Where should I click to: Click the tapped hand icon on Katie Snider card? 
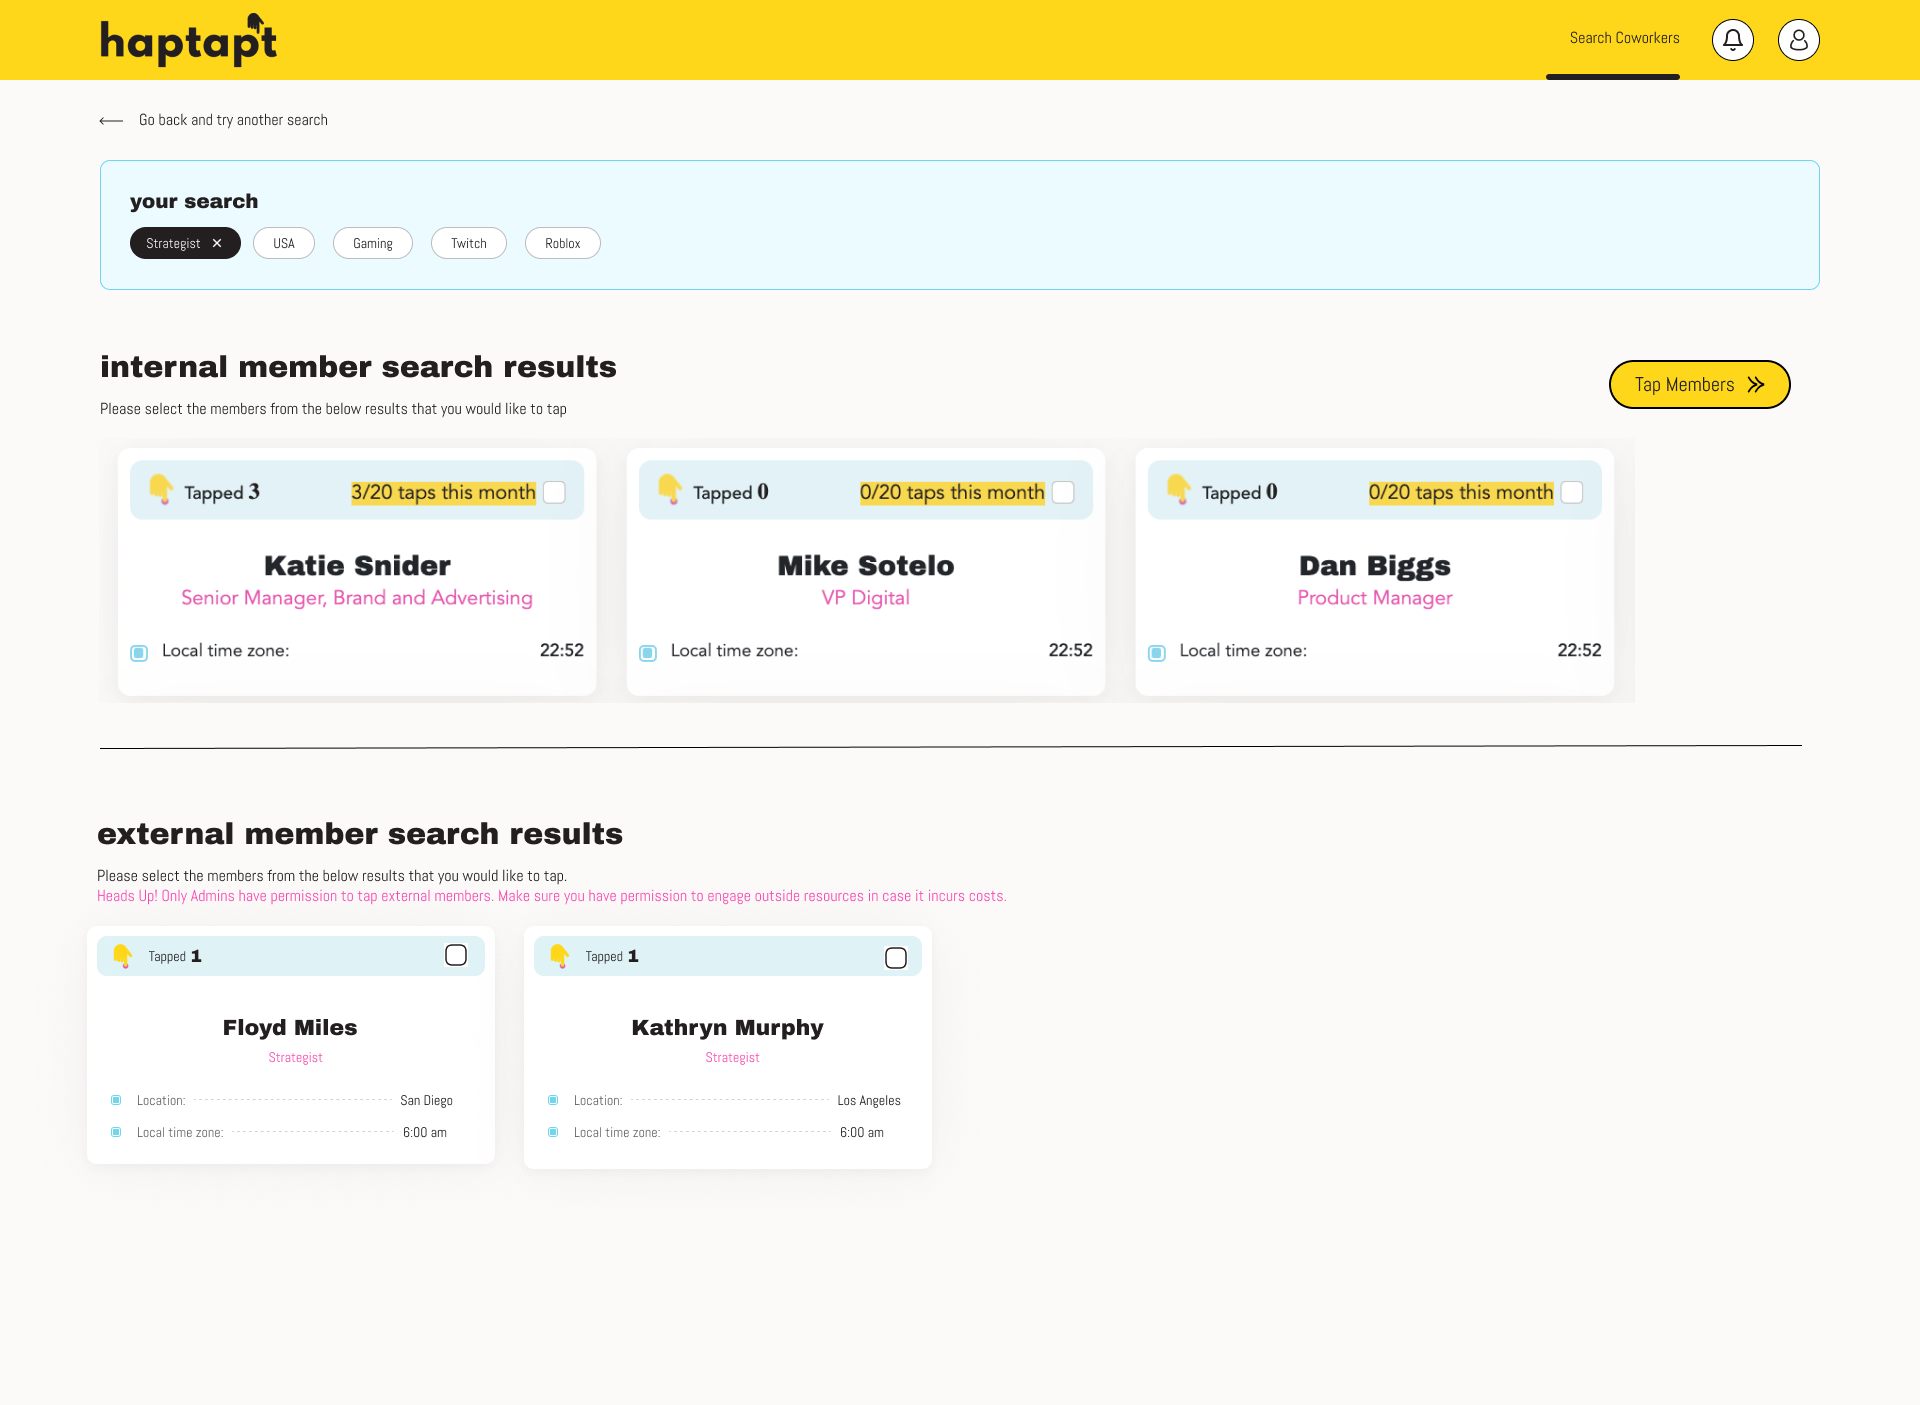[160, 492]
